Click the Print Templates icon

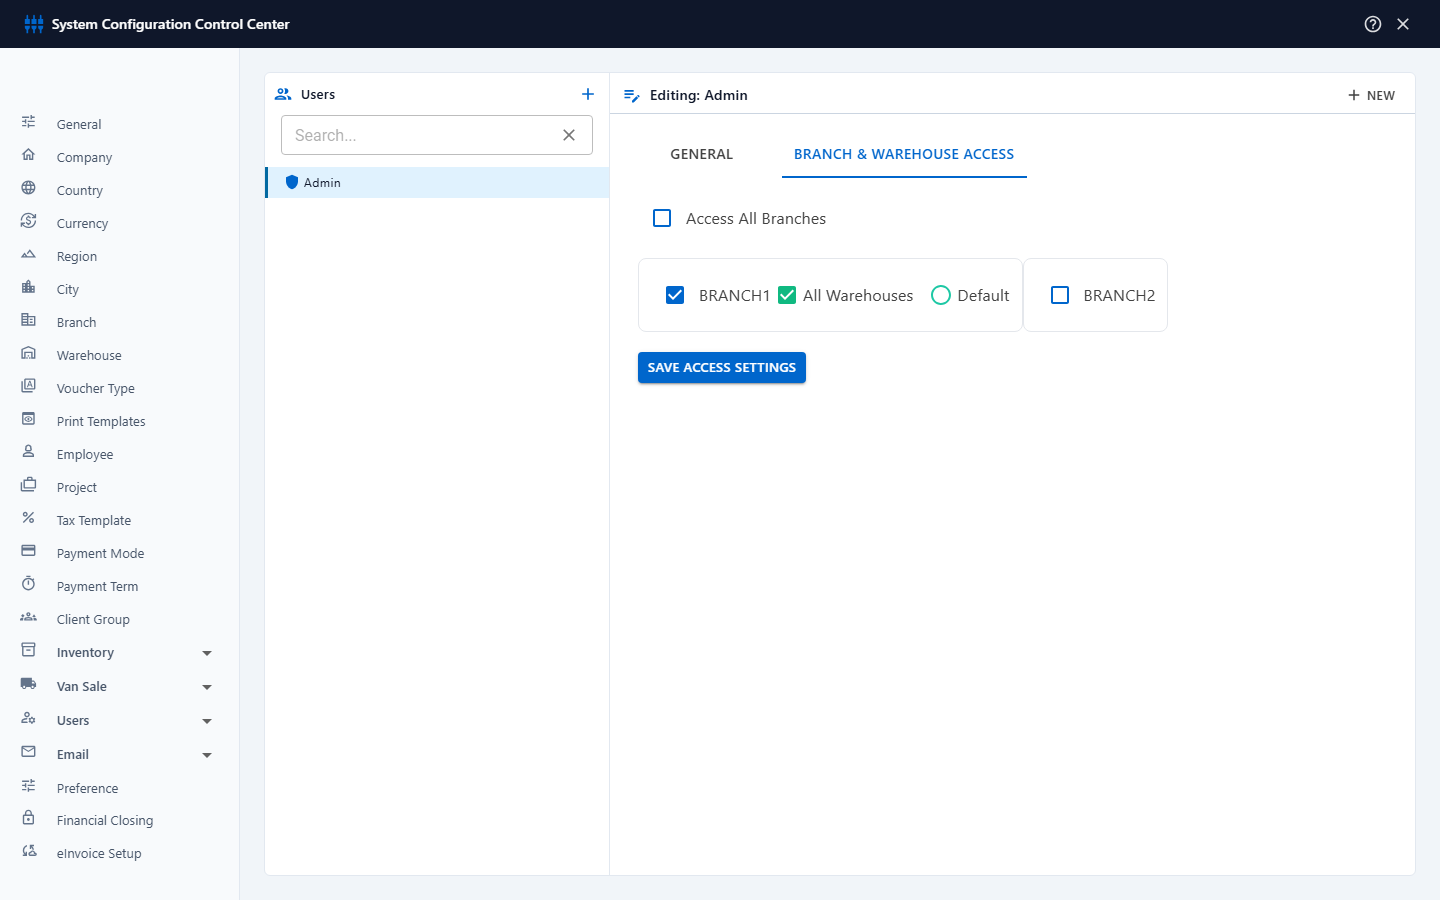pos(29,419)
